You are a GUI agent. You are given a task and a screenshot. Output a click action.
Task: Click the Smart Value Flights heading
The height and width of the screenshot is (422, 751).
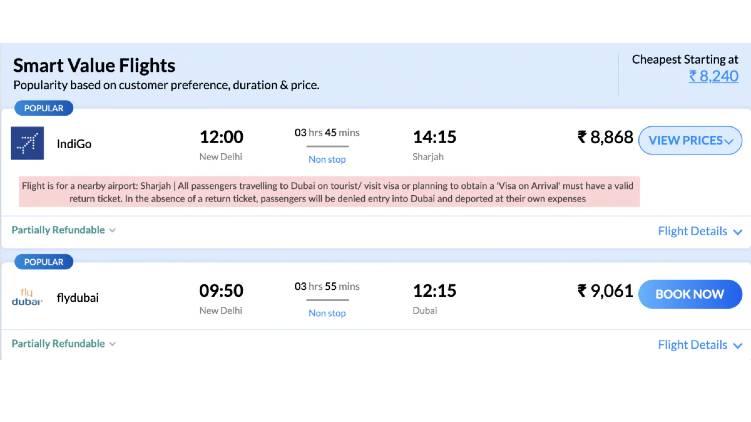94,66
